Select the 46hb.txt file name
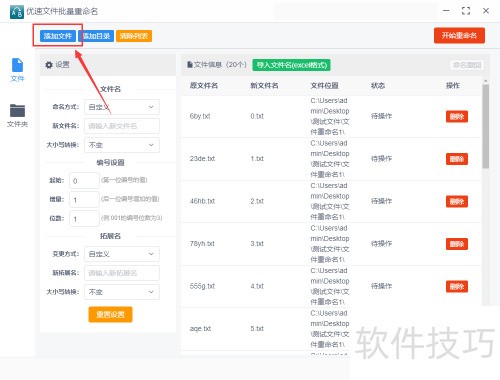Viewport: 500px width, 380px height. 202,201
